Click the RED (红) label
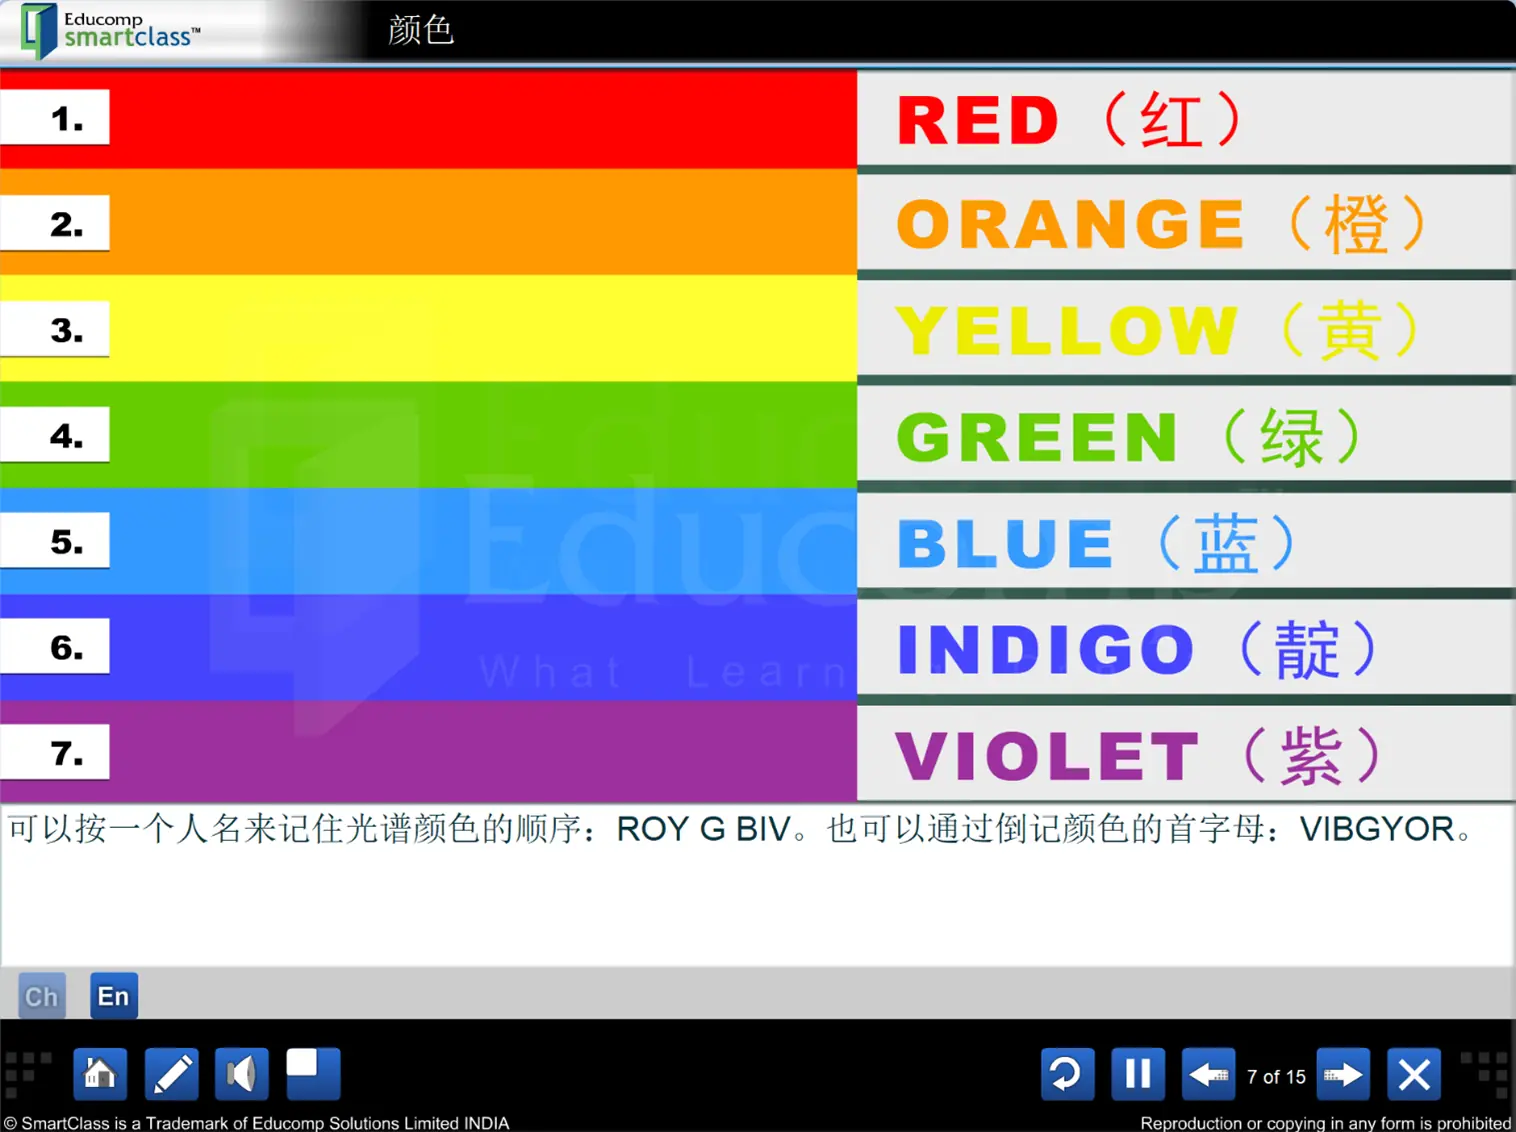Image resolution: width=1516 pixels, height=1132 pixels. click(1069, 120)
